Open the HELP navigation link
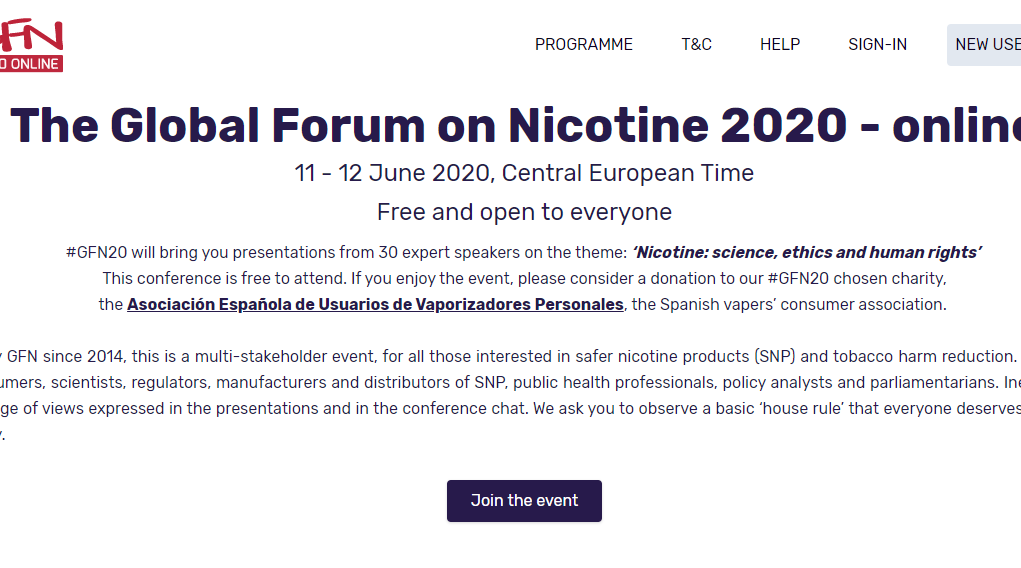Viewport: 1021px width, 568px height. [x=780, y=44]
